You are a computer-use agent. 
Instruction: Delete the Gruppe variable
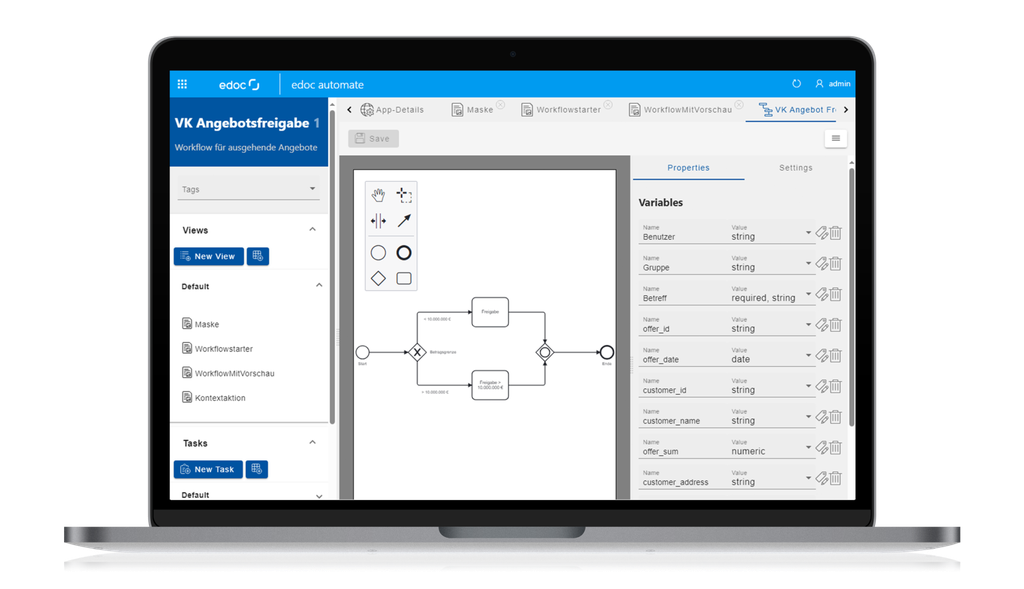point(835,264)
